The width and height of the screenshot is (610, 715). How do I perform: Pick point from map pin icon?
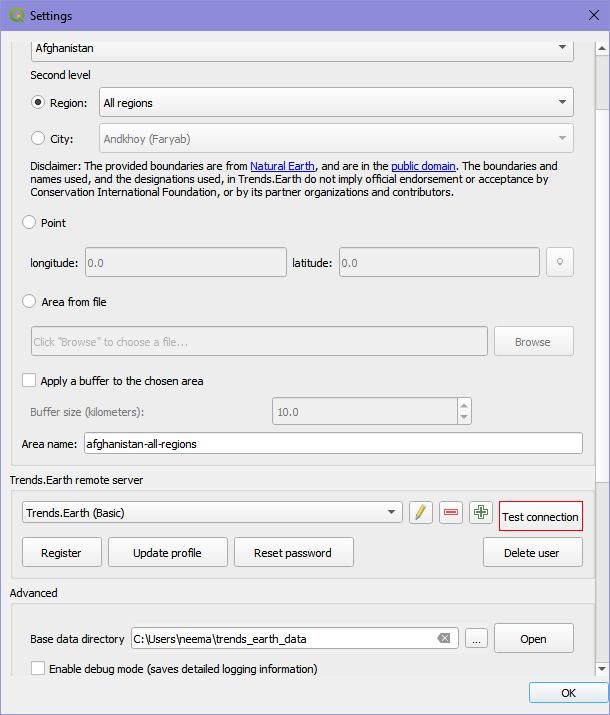(x=560, y=262)
